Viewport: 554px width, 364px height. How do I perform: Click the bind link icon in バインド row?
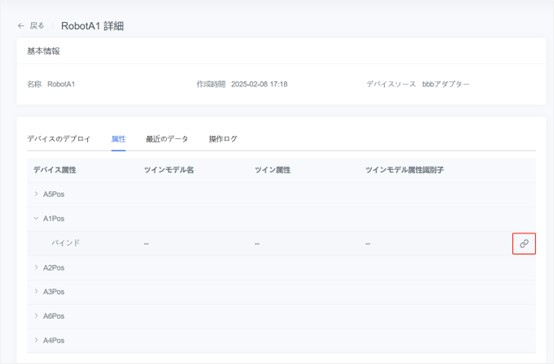(x=524, y=243)
